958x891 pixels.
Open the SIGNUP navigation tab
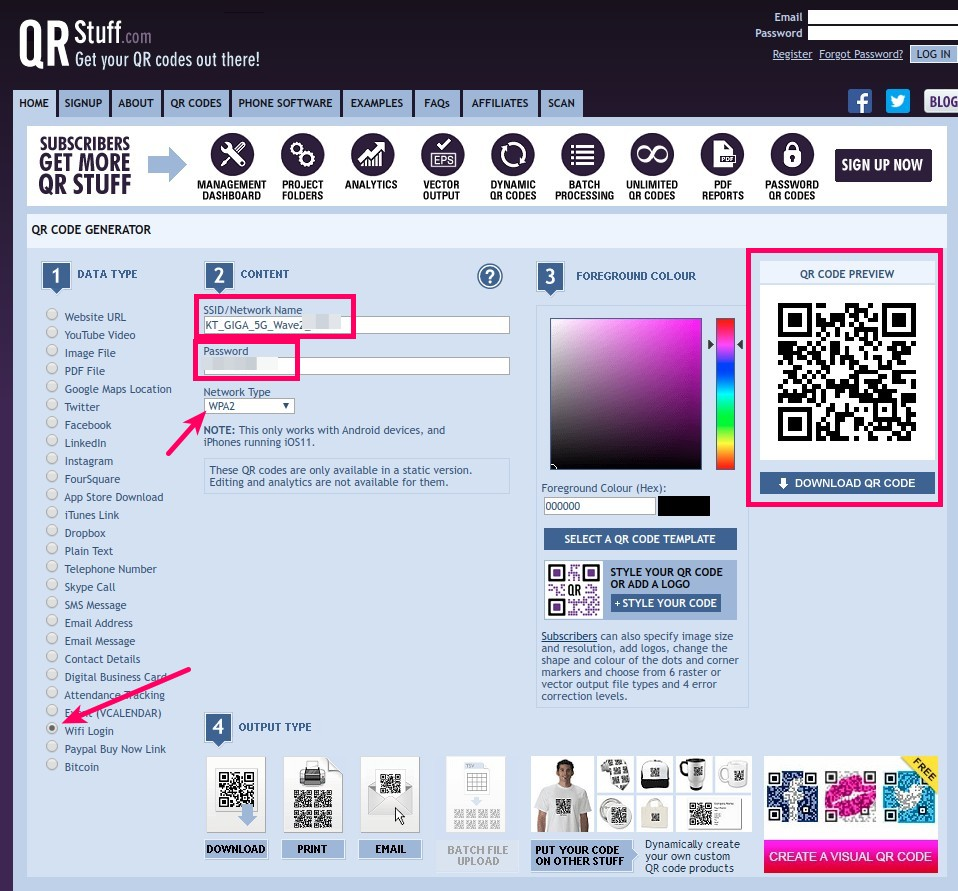point(84,103)
